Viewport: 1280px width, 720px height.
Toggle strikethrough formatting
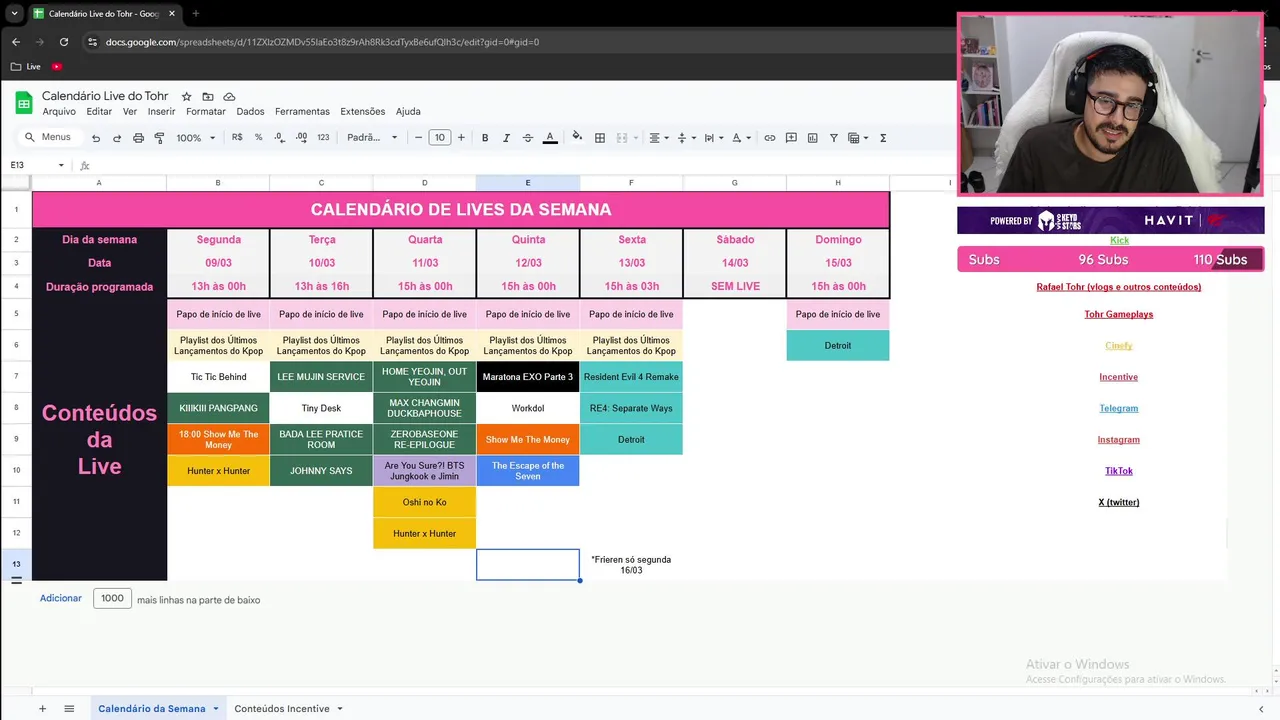528,138
